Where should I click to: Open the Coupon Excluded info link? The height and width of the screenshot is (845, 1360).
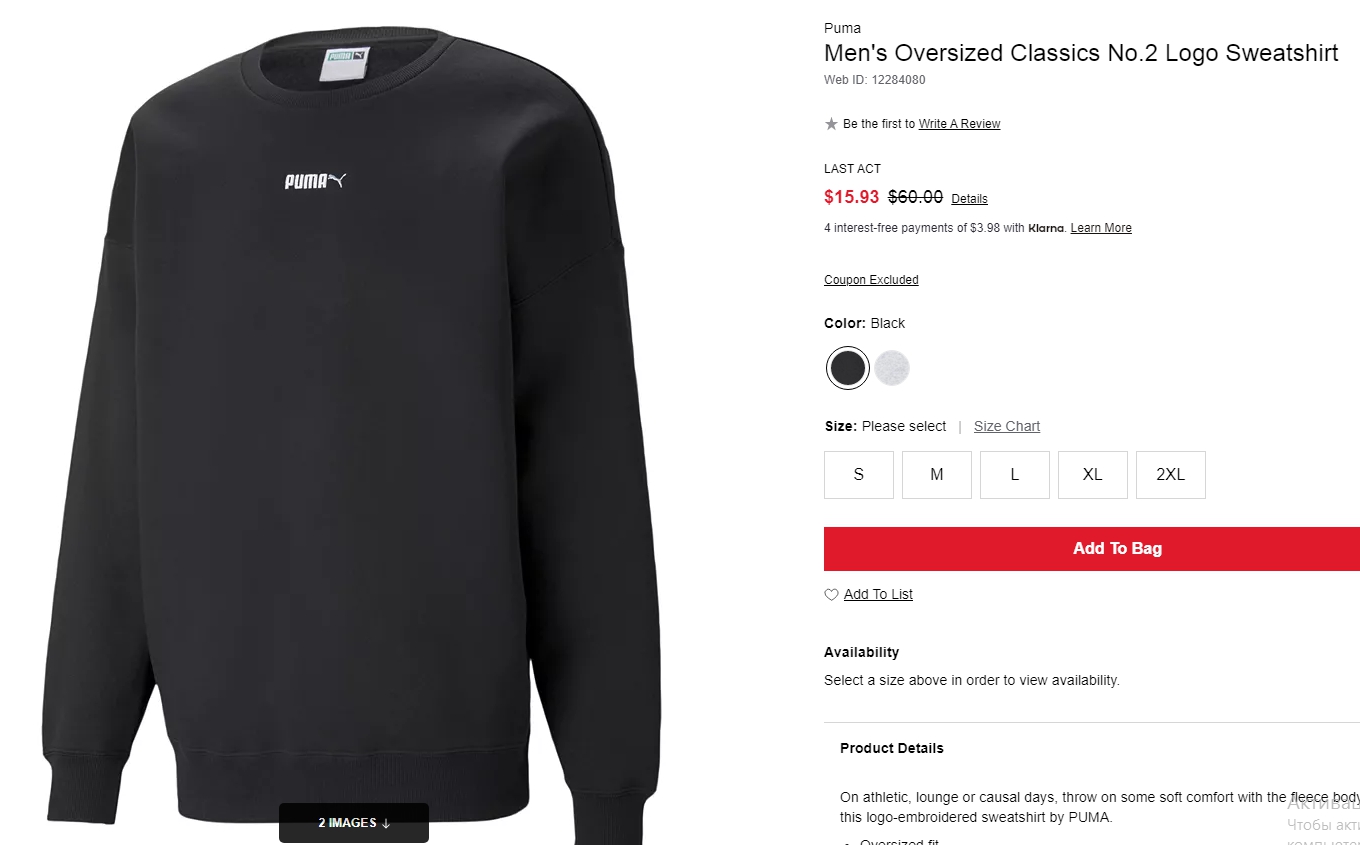tap(871, 280)
